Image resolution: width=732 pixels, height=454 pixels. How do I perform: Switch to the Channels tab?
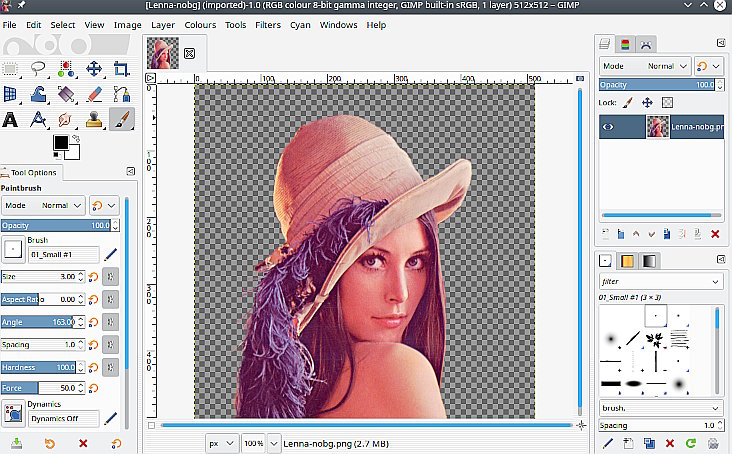(625, 44)
